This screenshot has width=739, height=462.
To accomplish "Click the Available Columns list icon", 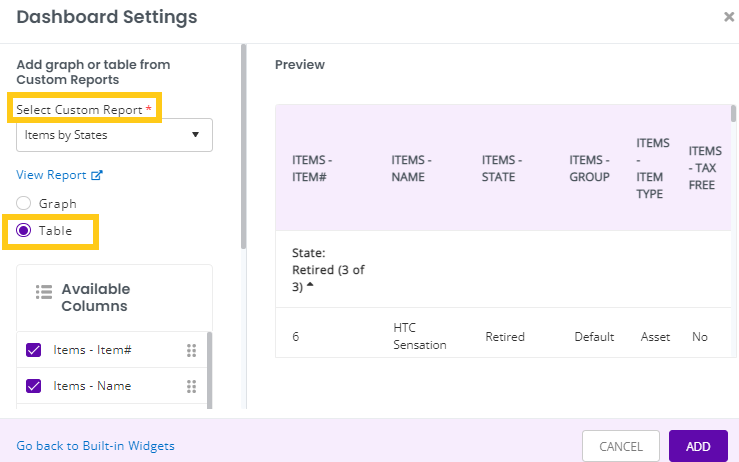I will click(44, 292).
